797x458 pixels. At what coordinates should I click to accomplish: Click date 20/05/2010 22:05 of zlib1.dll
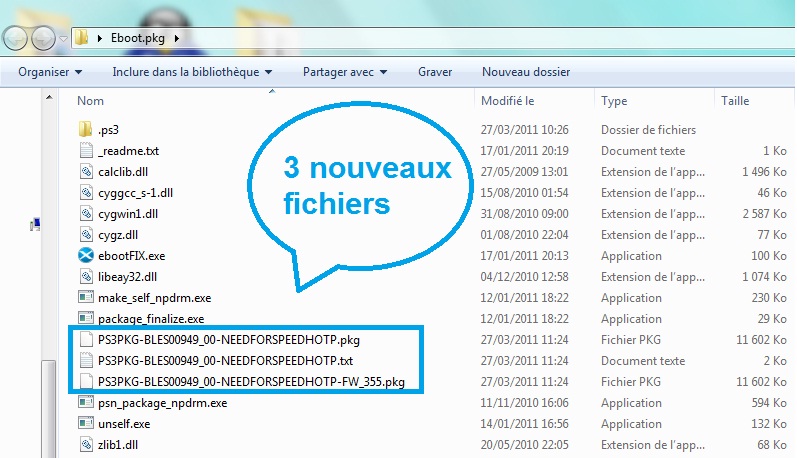pyautogui.click(x=524, y=445)
